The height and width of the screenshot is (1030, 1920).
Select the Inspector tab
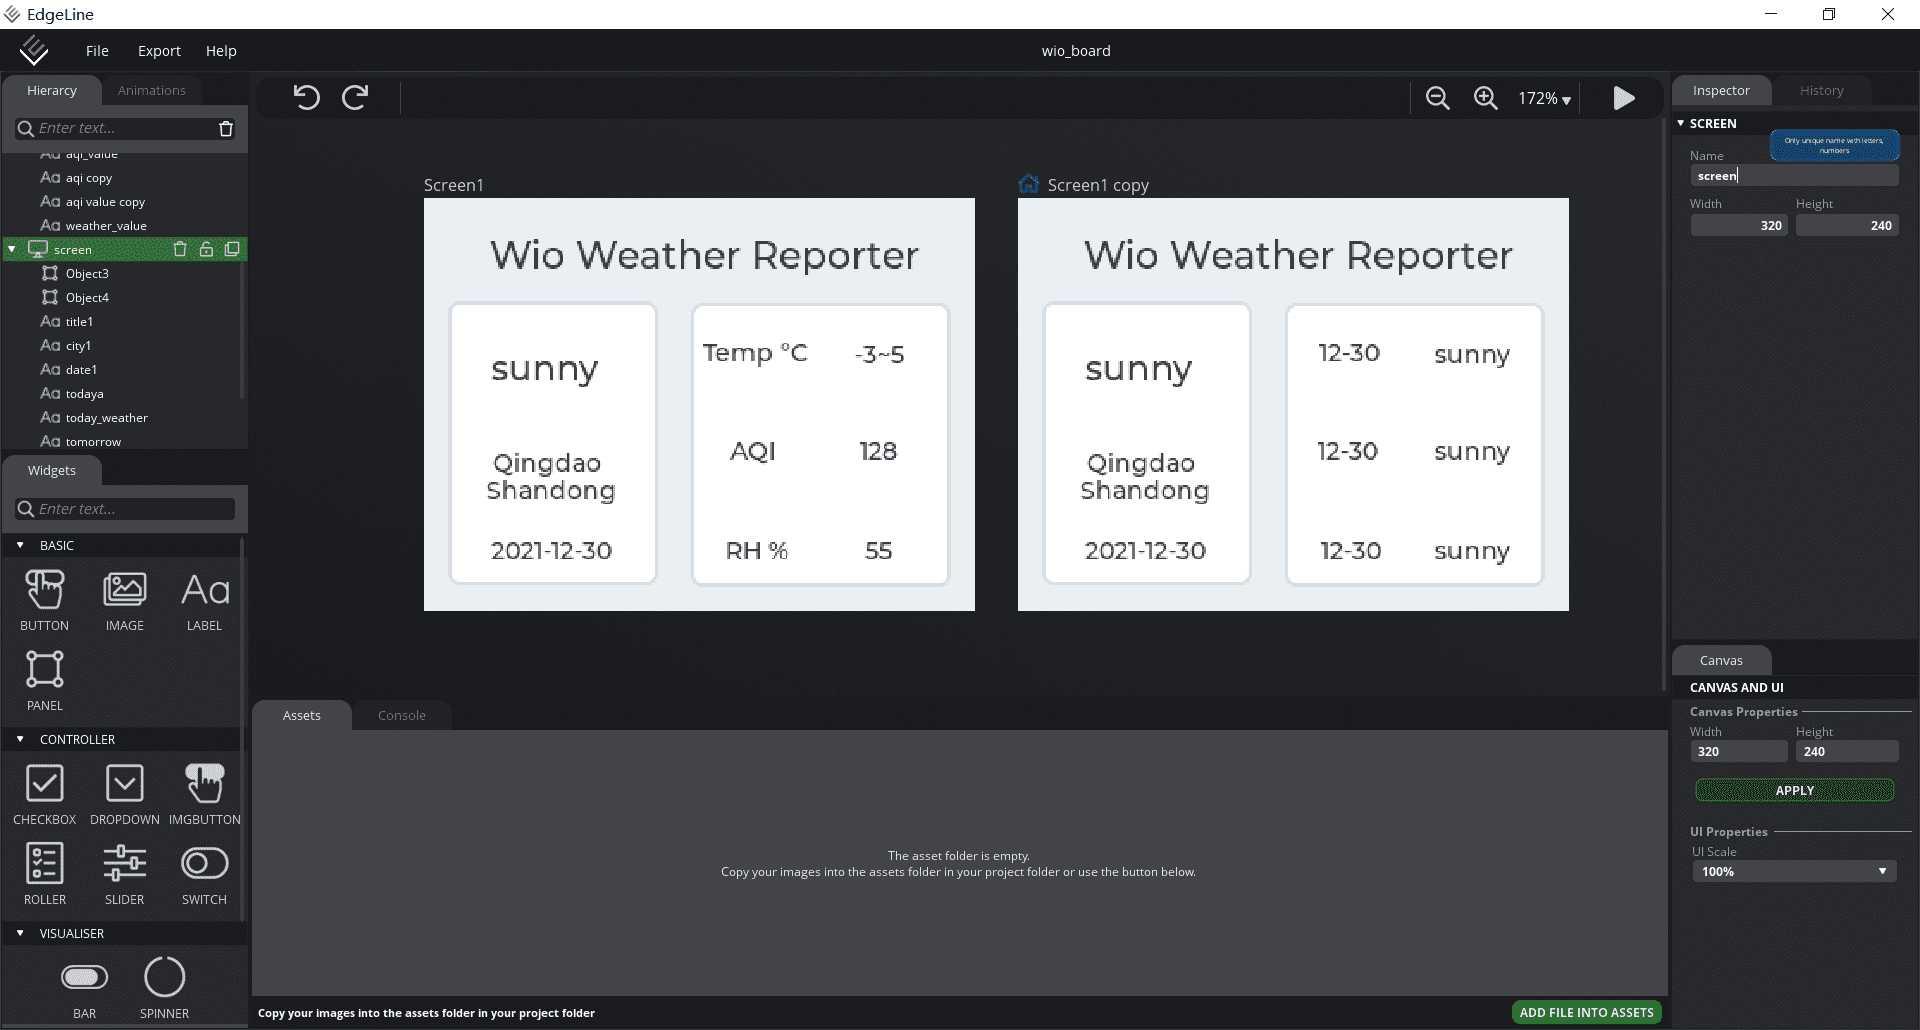pyautogui.click(x=1721, y=90)
